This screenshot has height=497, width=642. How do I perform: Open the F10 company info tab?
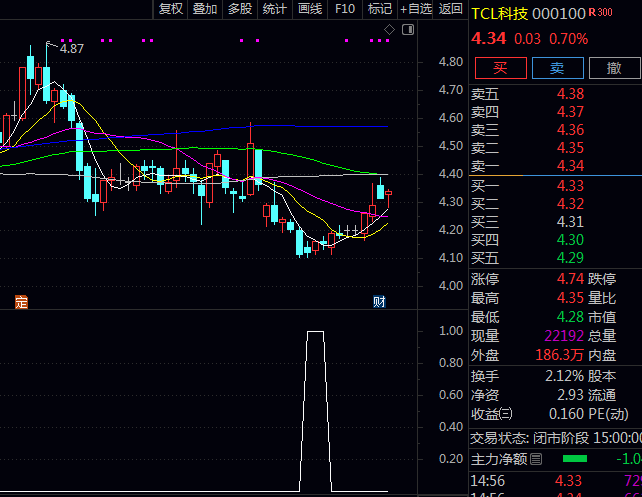pyautogui.click(x=345, y=9)
